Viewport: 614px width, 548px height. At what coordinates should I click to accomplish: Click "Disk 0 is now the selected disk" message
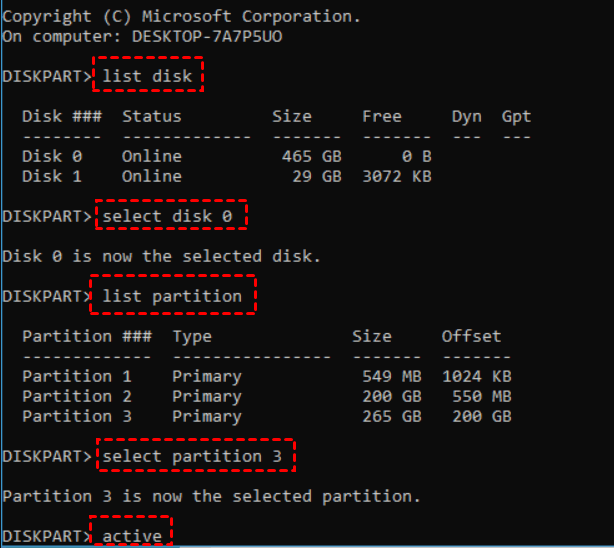pos(161,256)
